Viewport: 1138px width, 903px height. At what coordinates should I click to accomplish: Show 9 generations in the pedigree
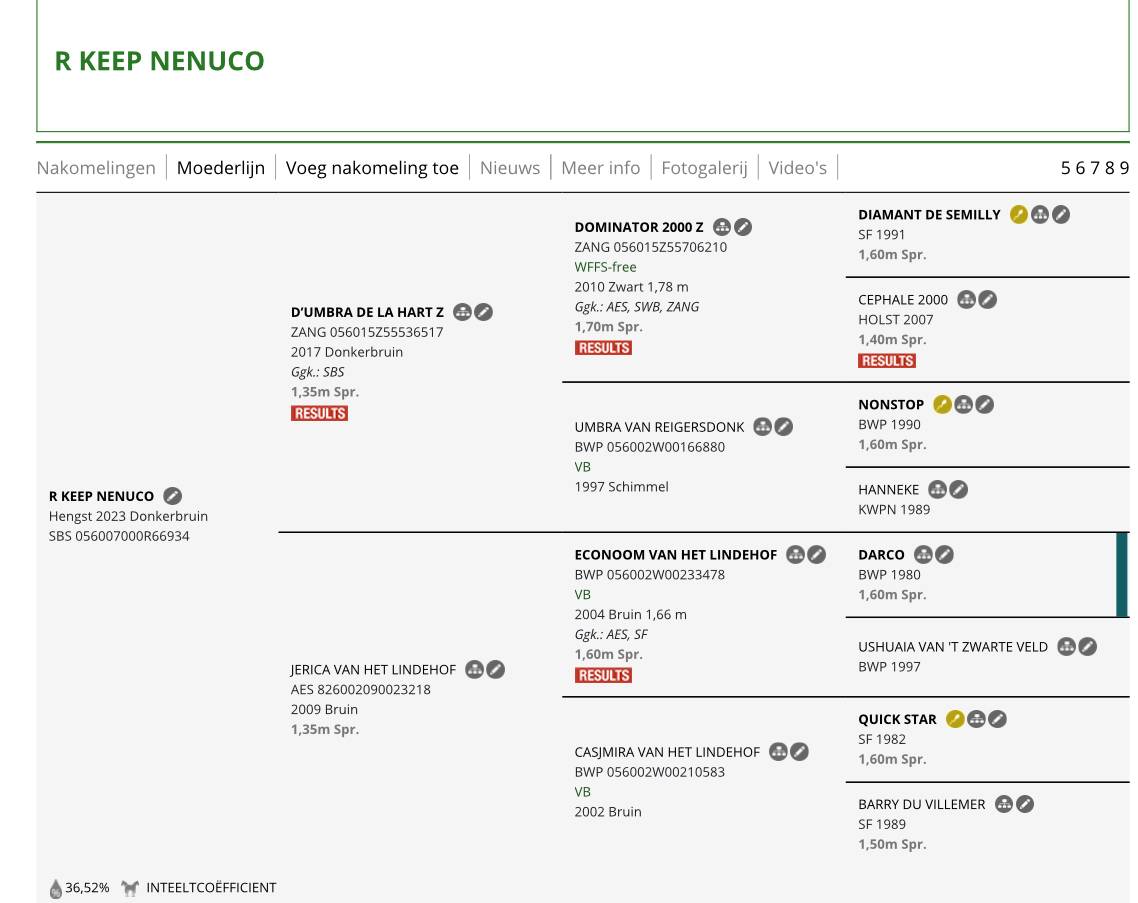coord(1124,167)
